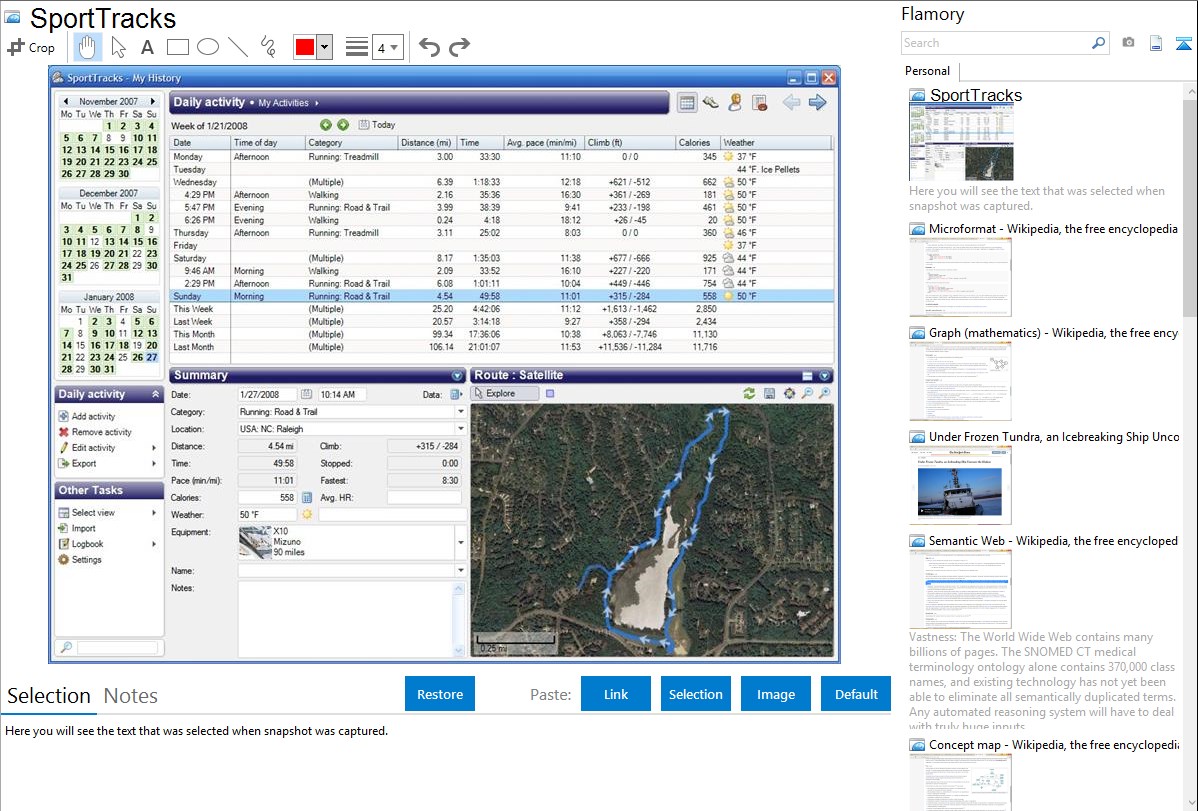Select the Sunday Running: Road & Trail row
The image size is (1198, 811).
(501, 296)
